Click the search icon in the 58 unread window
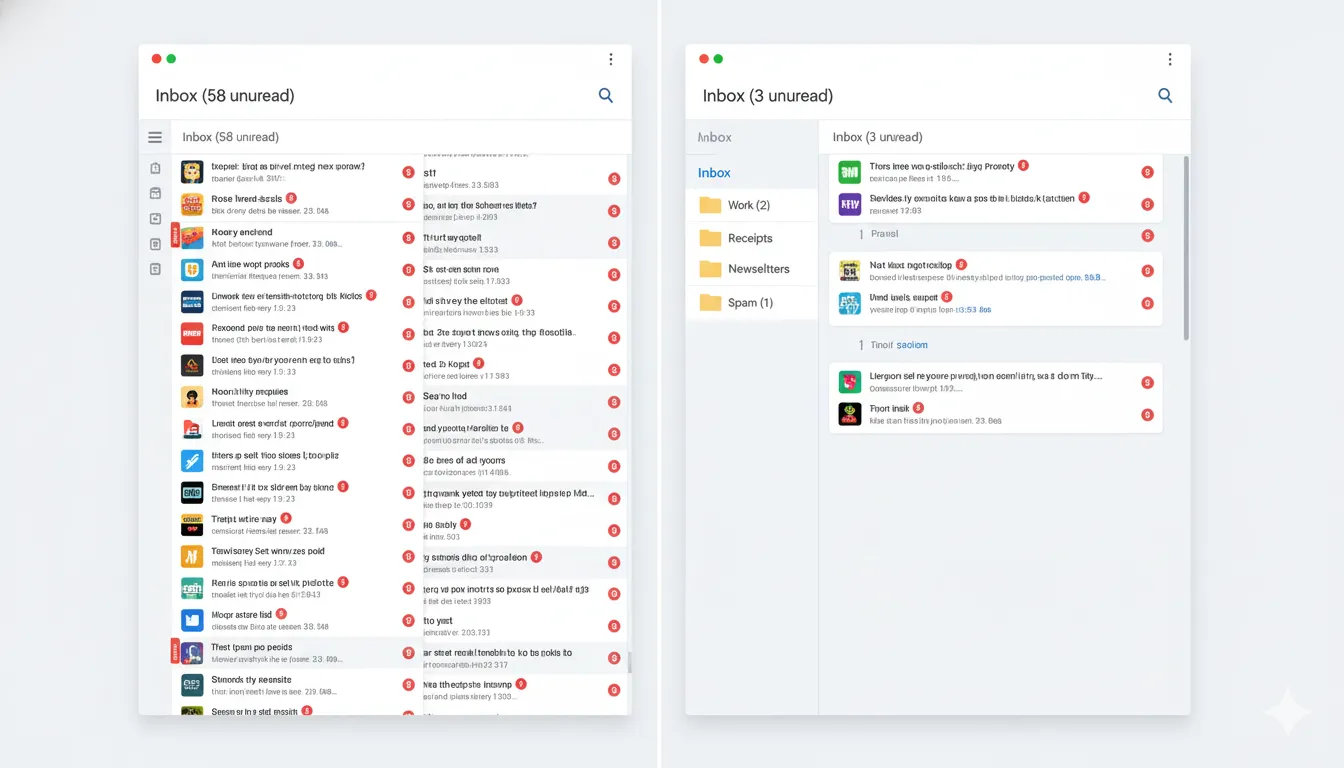 (x=606, y=95)
